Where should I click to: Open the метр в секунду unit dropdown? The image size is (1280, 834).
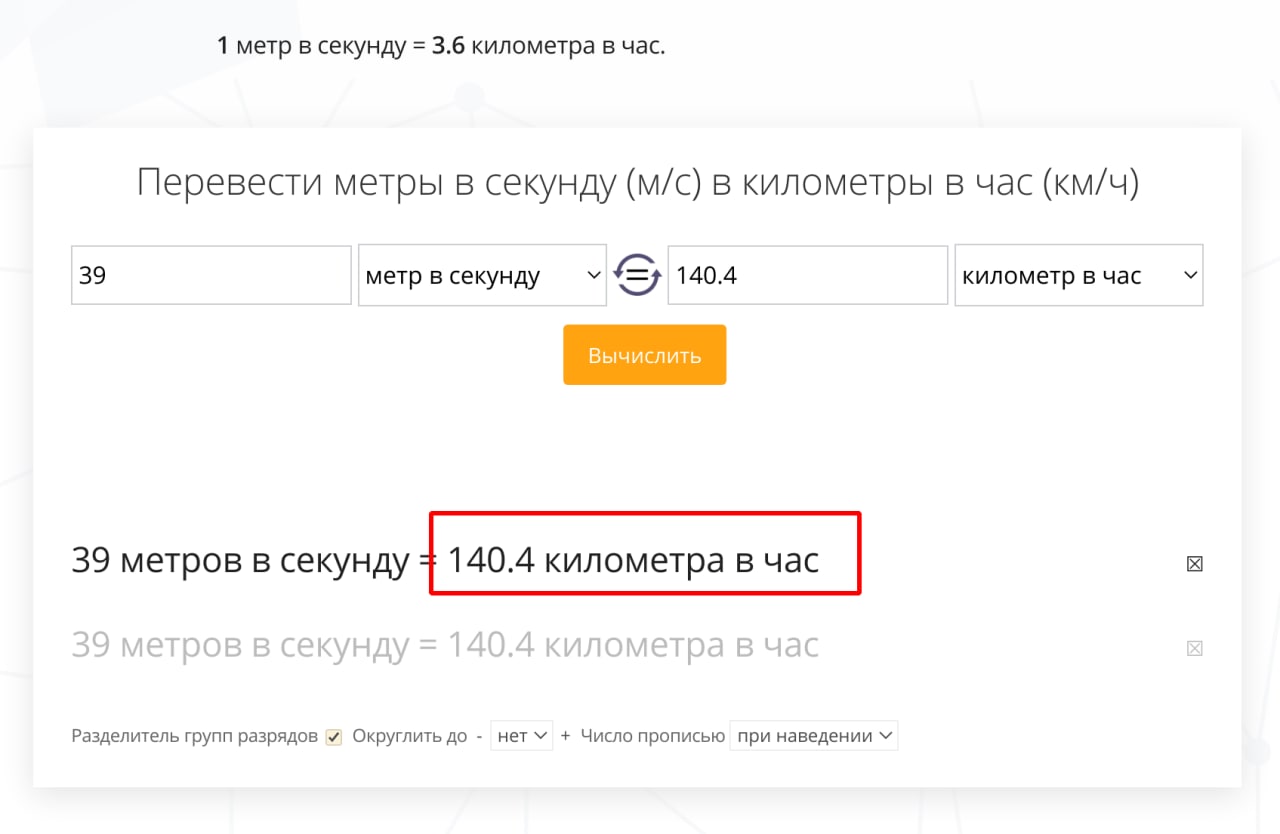pyautogui.click(x=482, y=275)
